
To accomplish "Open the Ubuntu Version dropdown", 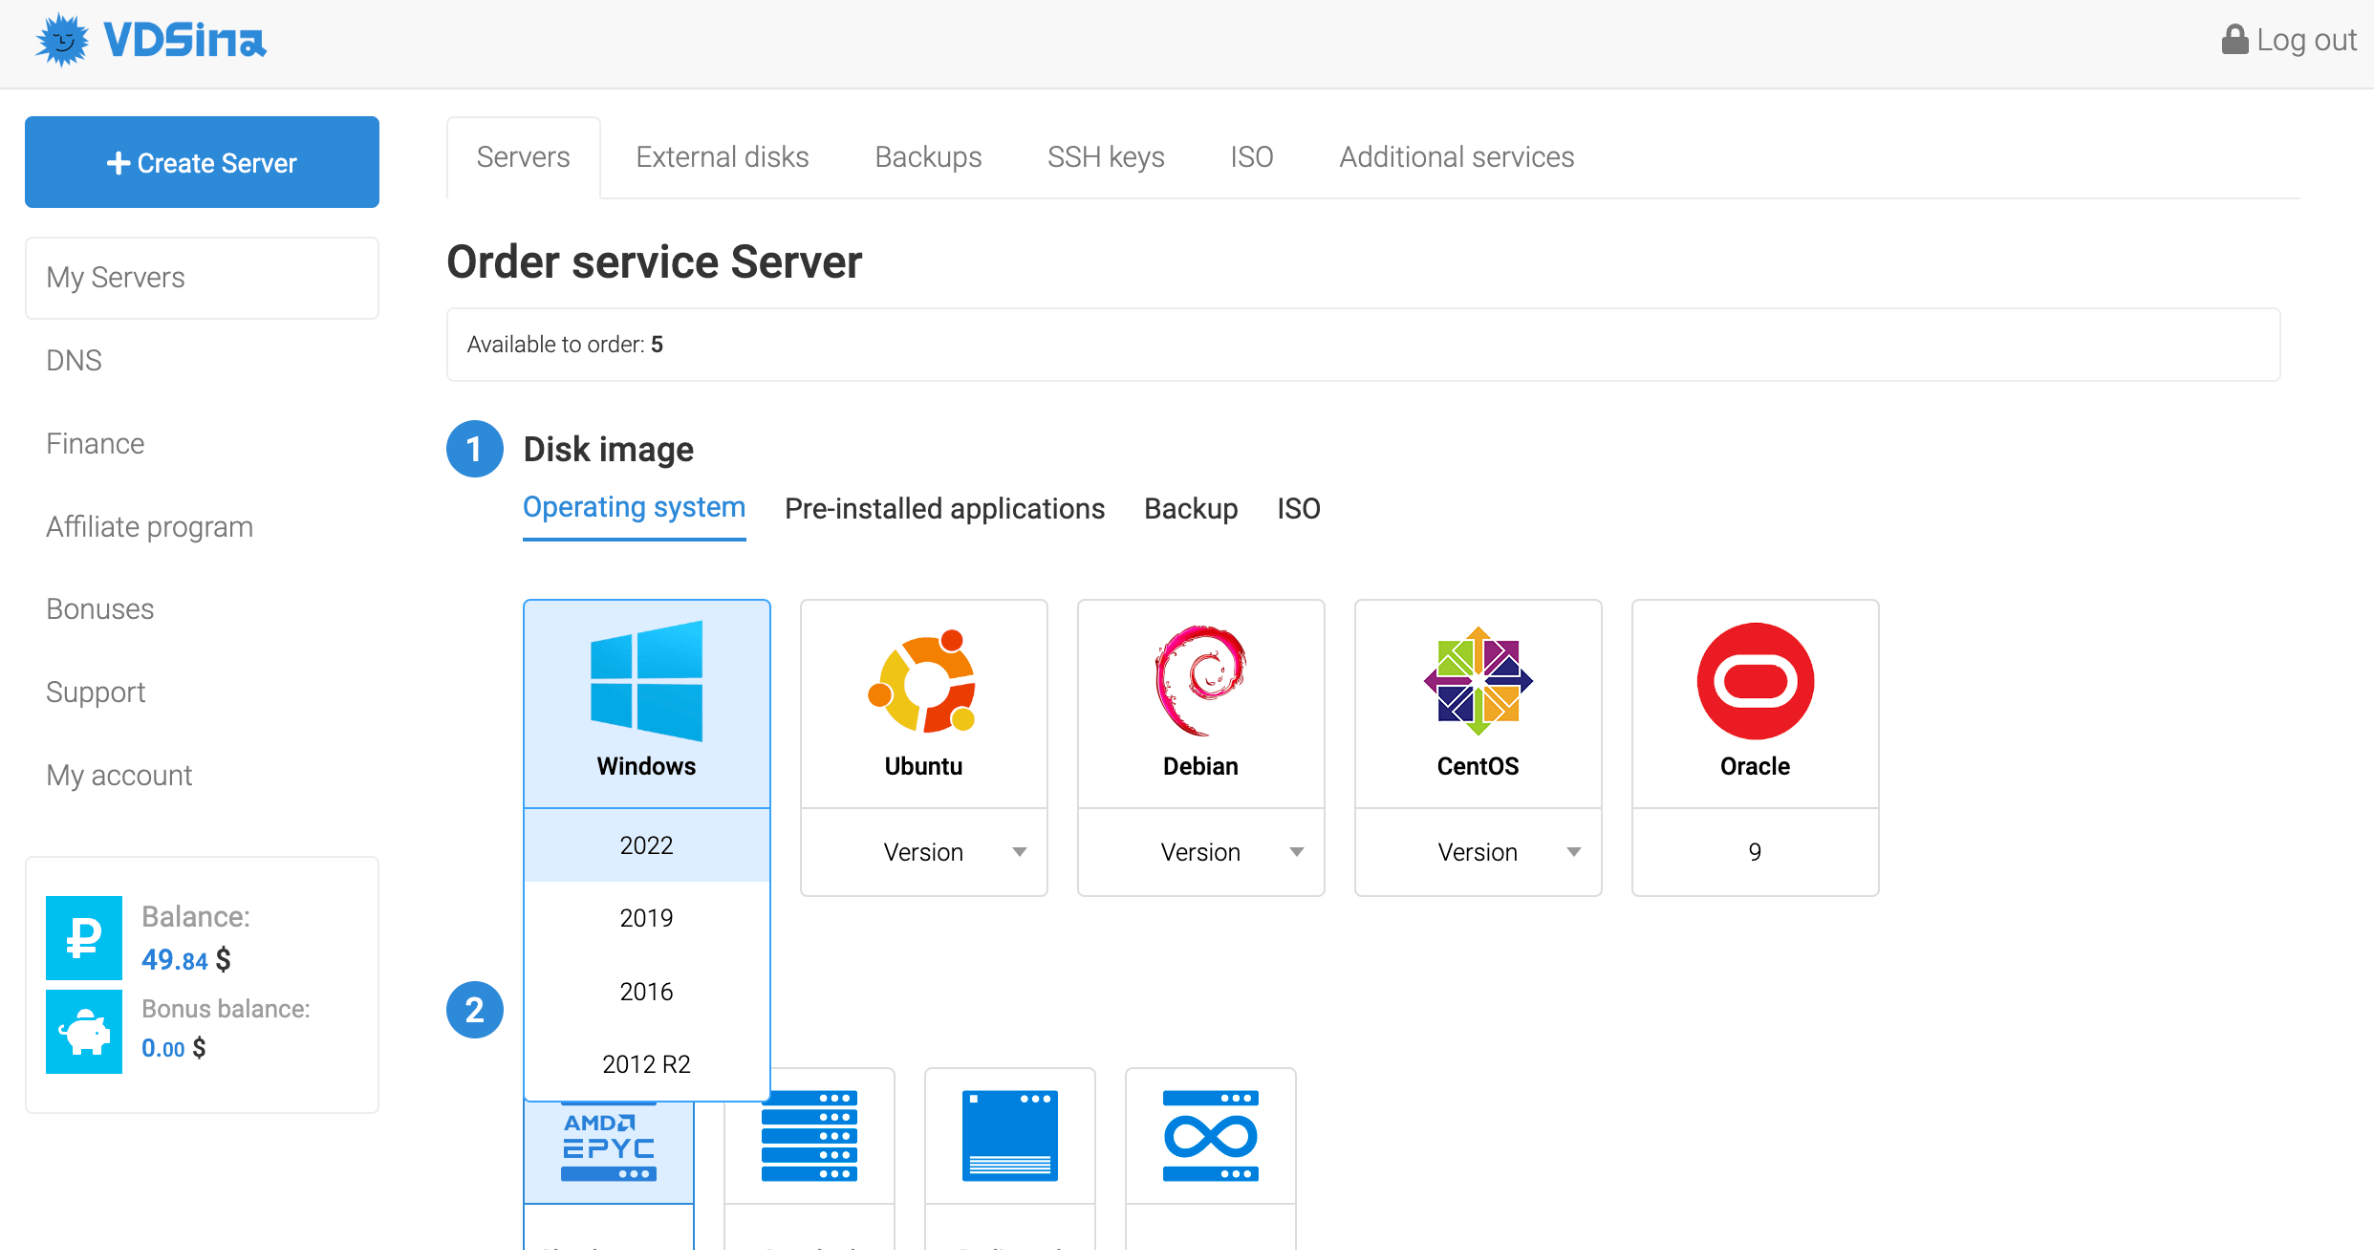I will [x=923, y=852].
